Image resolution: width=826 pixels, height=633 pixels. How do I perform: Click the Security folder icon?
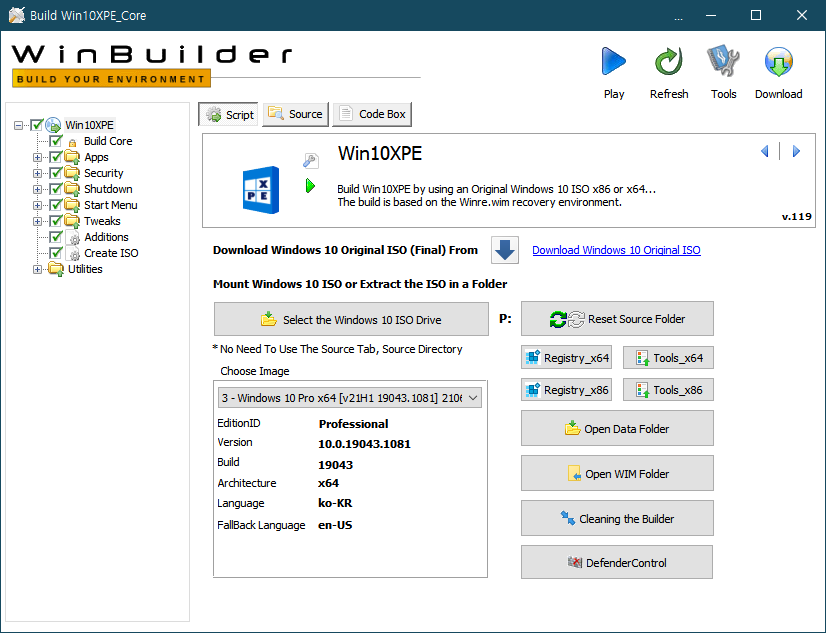(72, 173)
